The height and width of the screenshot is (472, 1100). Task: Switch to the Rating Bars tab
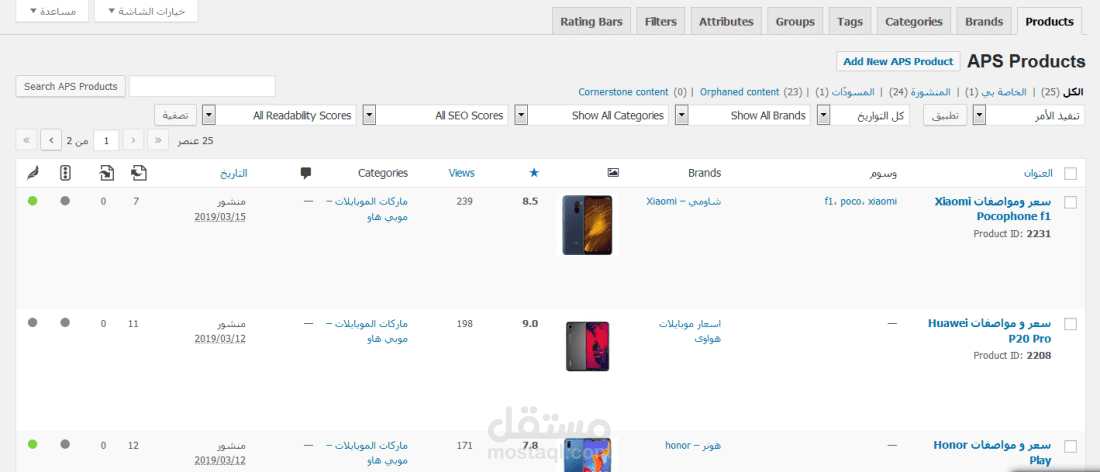click(x=591, y=22)
